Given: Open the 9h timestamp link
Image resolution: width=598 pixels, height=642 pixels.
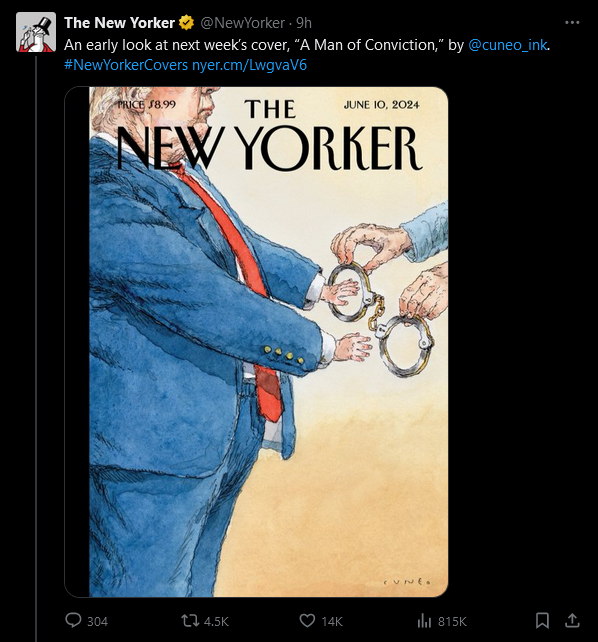Looking at the screenshot, I should pyautogui.click(x=304, y=23).
